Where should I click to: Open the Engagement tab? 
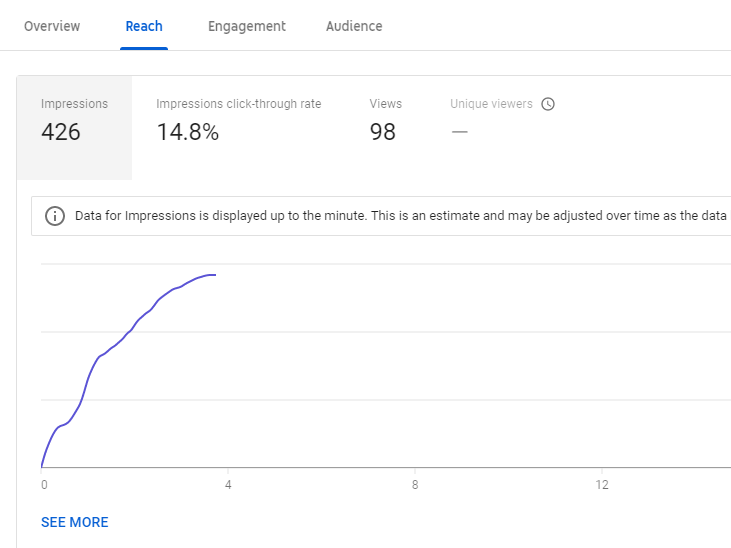pos(246,26)
